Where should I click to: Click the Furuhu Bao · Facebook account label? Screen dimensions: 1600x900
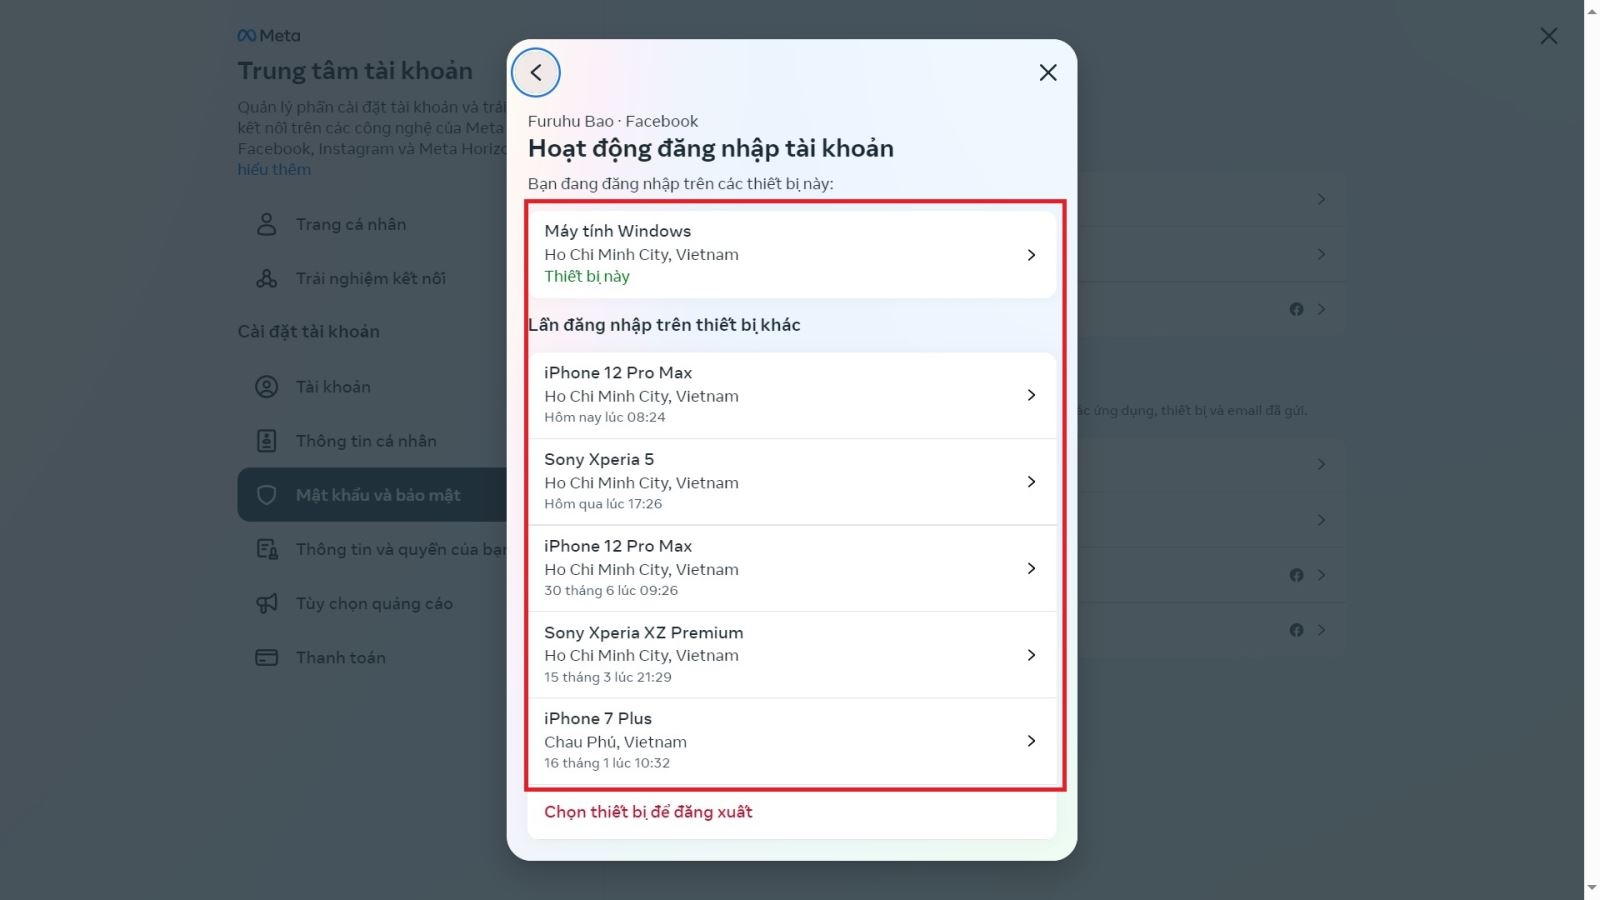coord(613,121)
